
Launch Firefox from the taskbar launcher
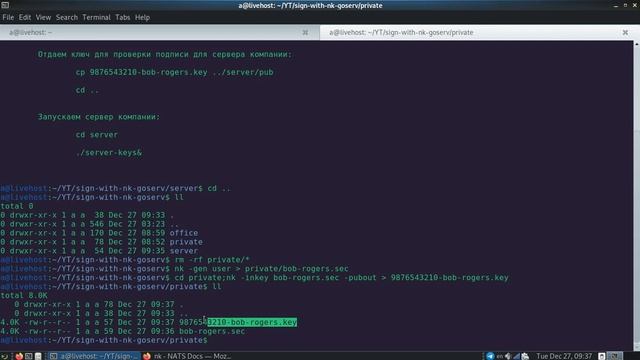(x=19, y=356)
